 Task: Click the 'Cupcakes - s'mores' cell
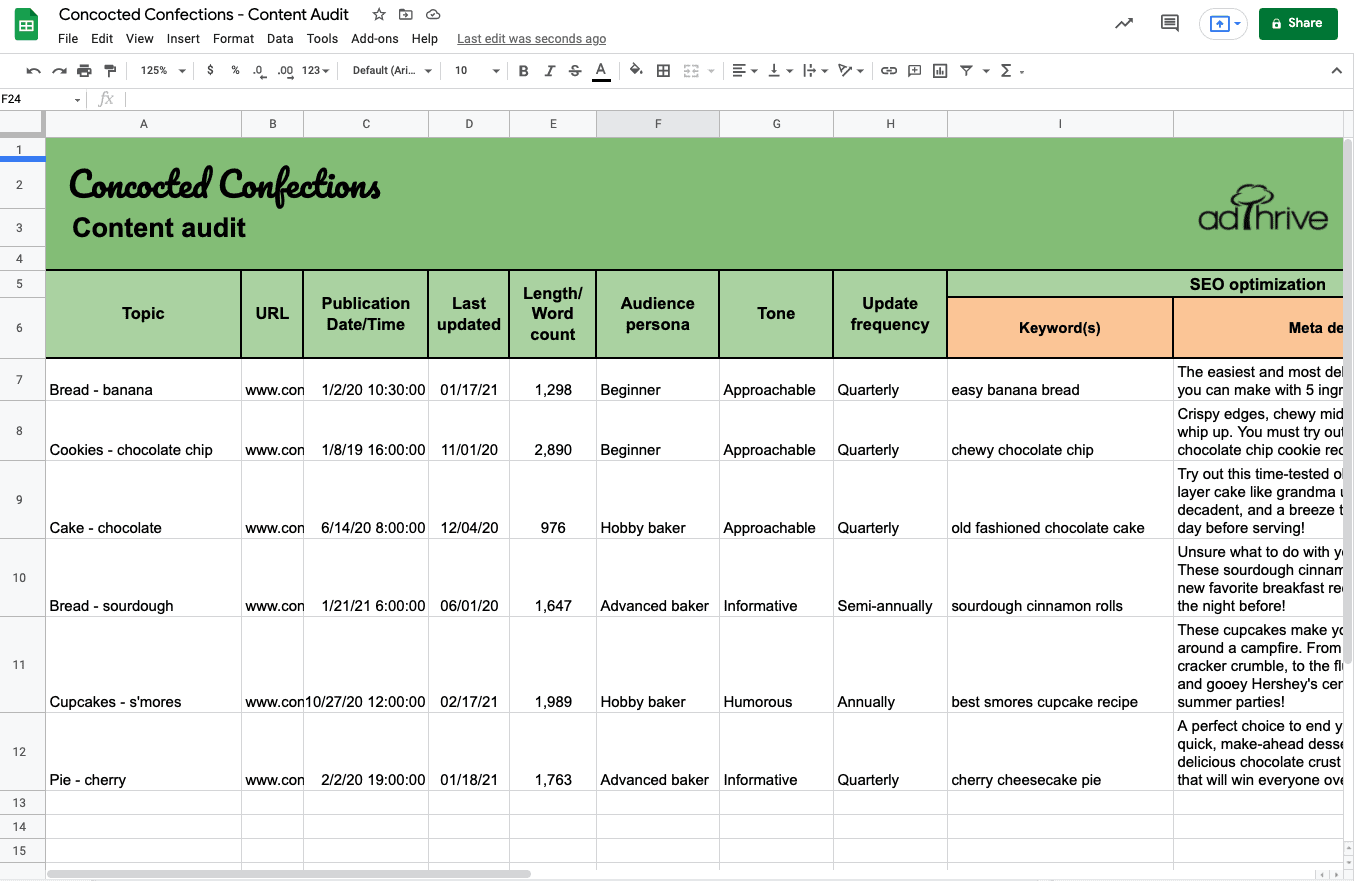click(x=143, y=665)
